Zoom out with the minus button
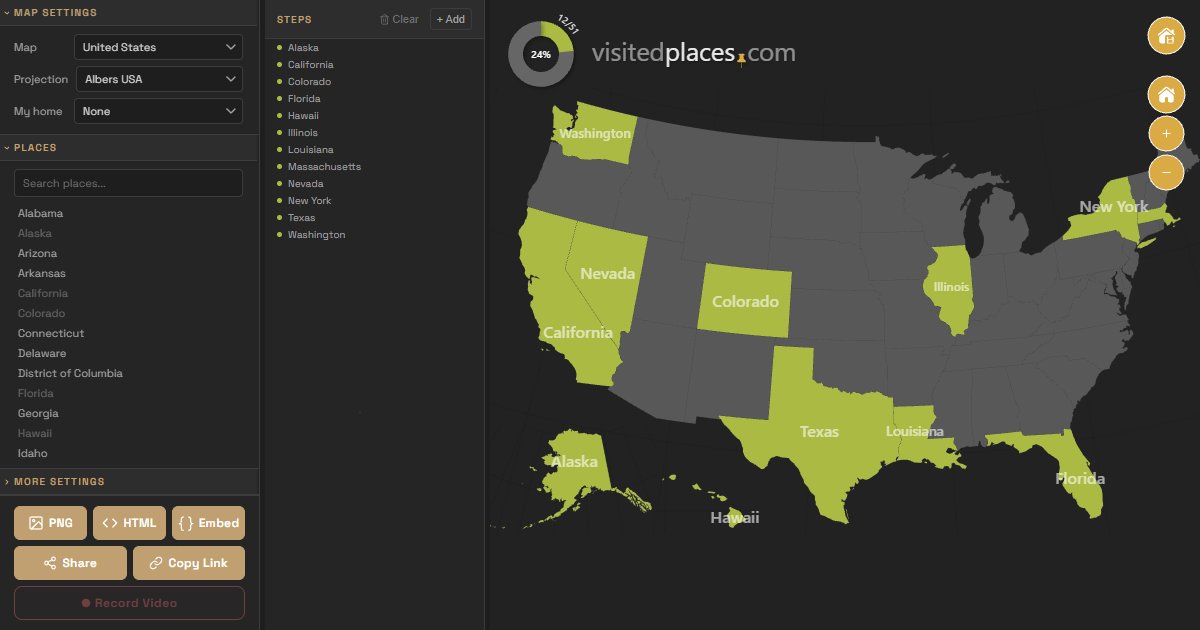This screenshot has width=1200, height=630. [1165, 172]
